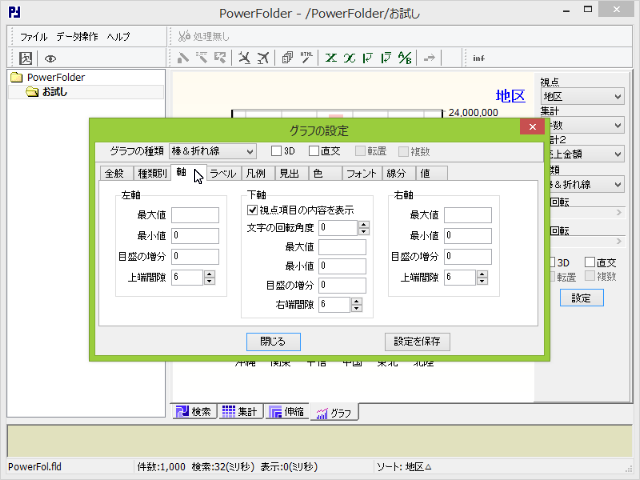Click the 下軸 最大値 input field
The width and height of the screenshot is (640, 480).
coord(342,247)
